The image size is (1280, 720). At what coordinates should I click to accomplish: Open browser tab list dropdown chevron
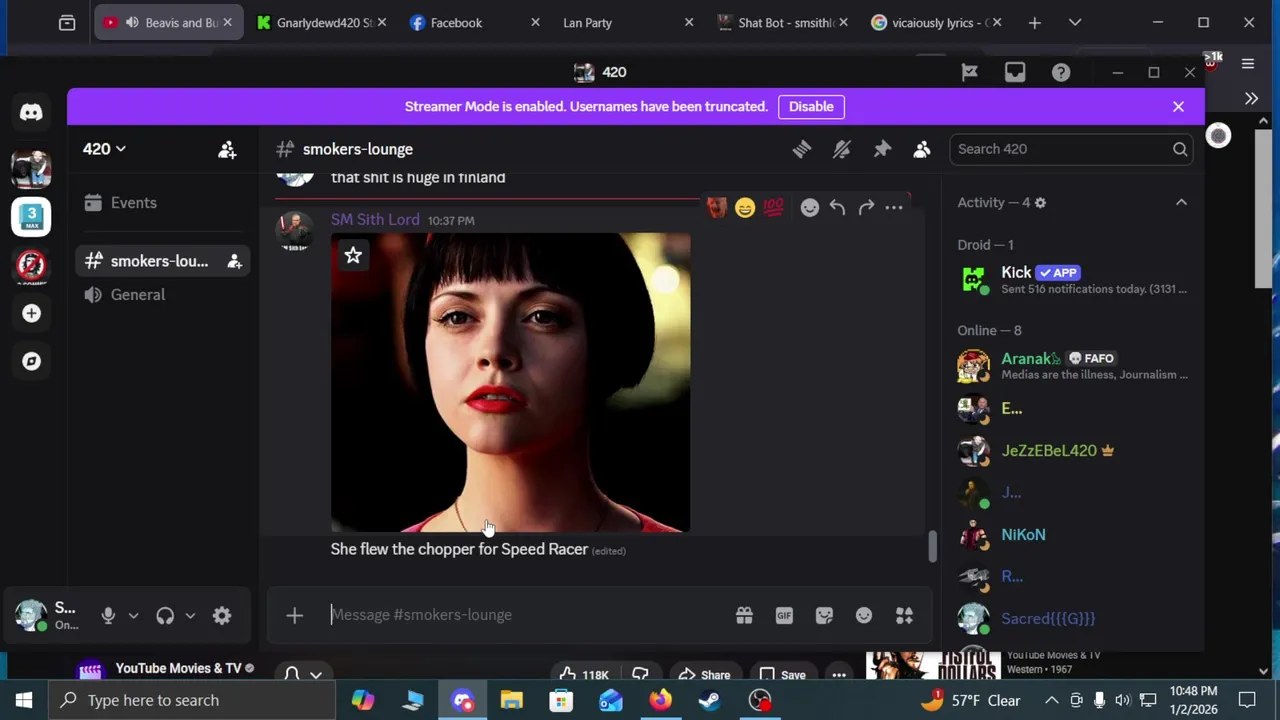(x=1075, y=22)
